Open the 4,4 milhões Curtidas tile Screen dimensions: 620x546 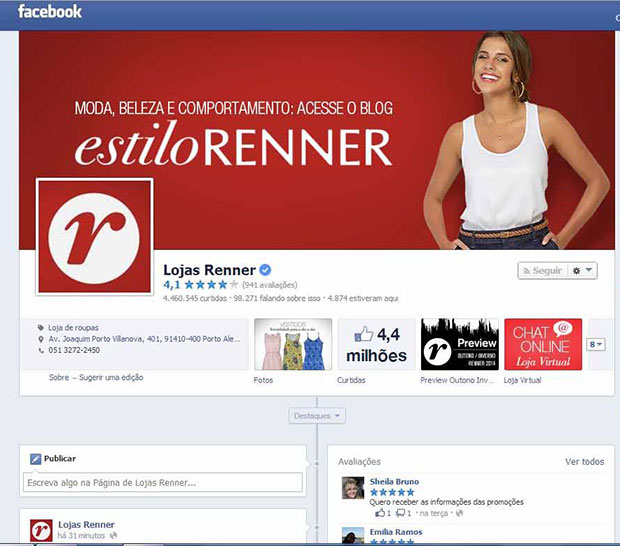click(x=376, y=344)
